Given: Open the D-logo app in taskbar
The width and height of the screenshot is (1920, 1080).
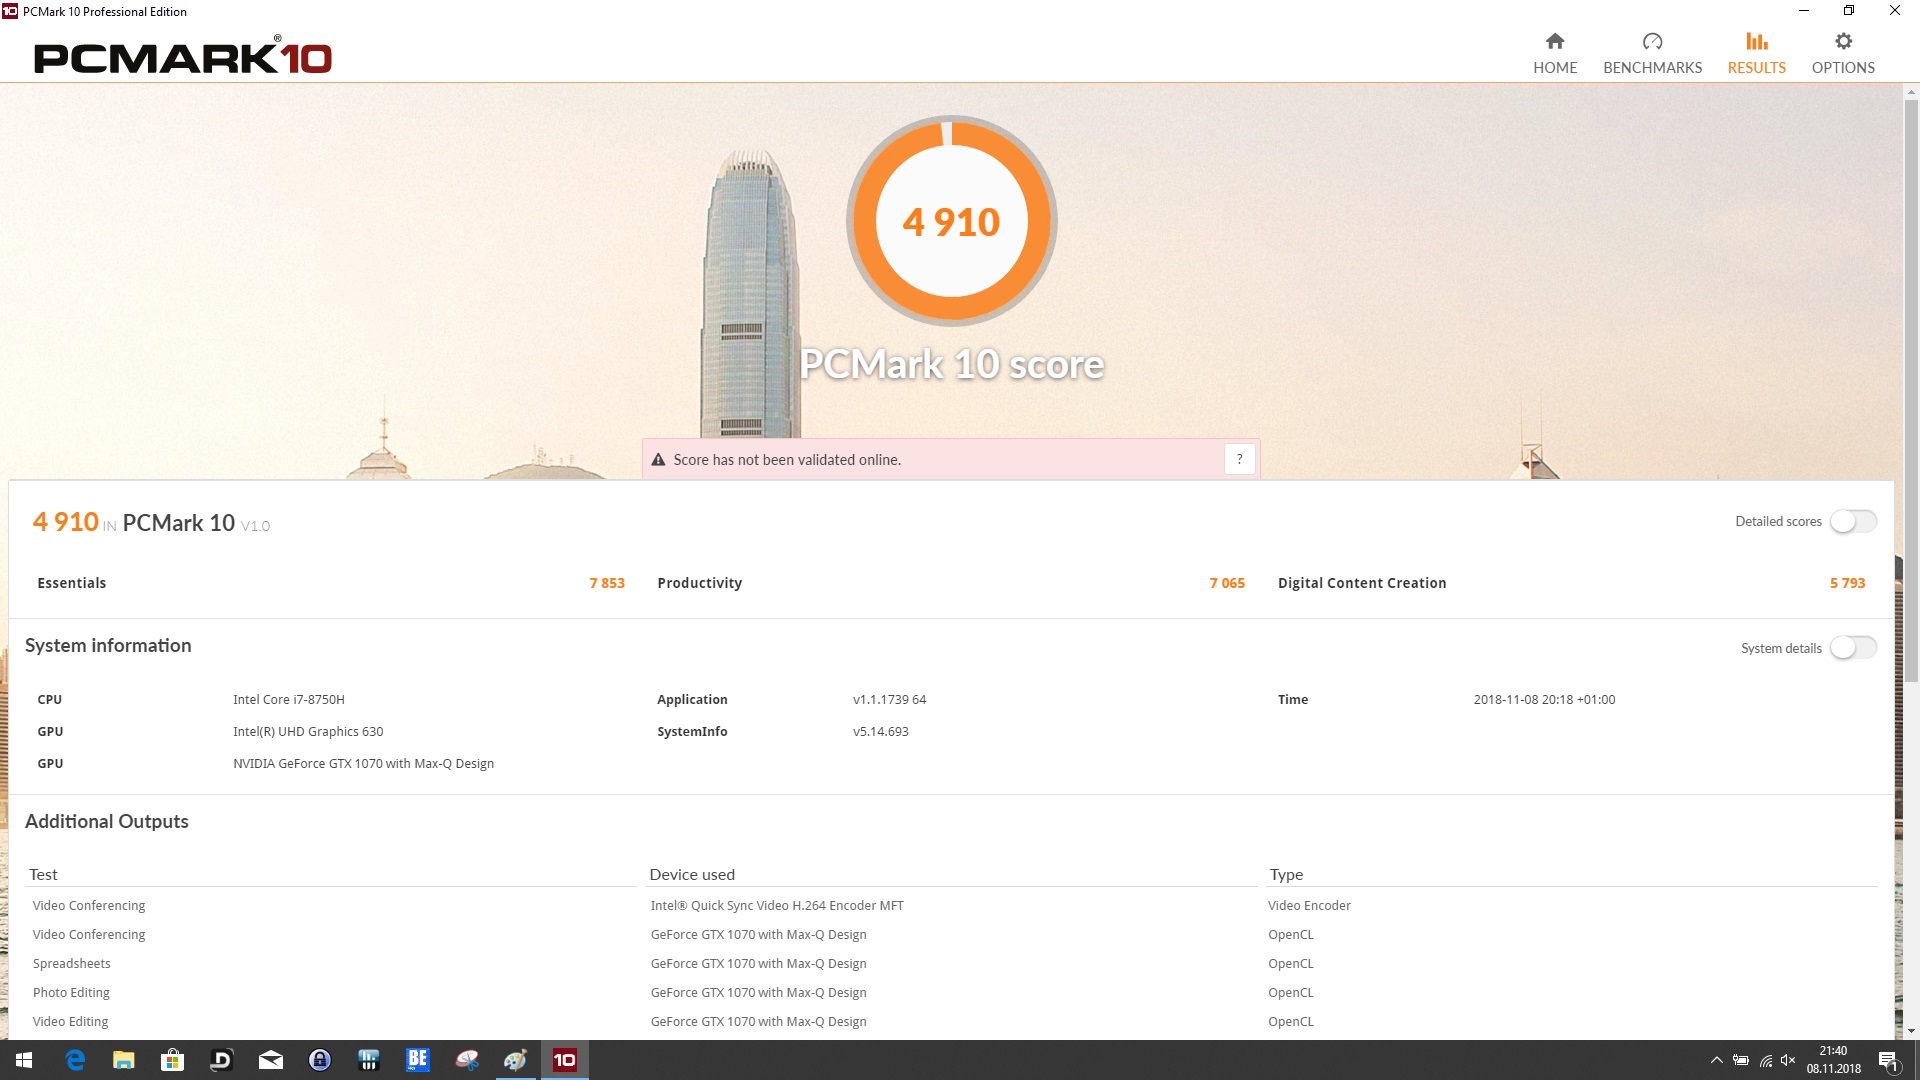Looking at the screenshot, I should 222,1060.
